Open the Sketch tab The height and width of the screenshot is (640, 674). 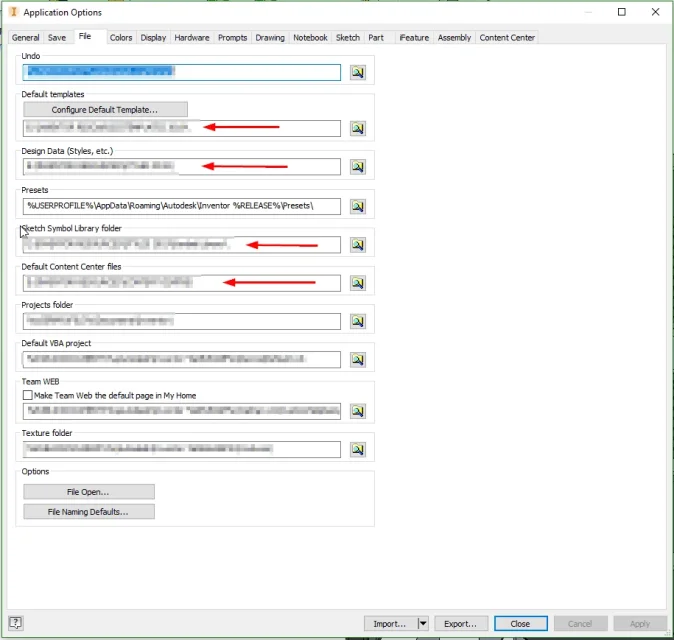point(348,37)
